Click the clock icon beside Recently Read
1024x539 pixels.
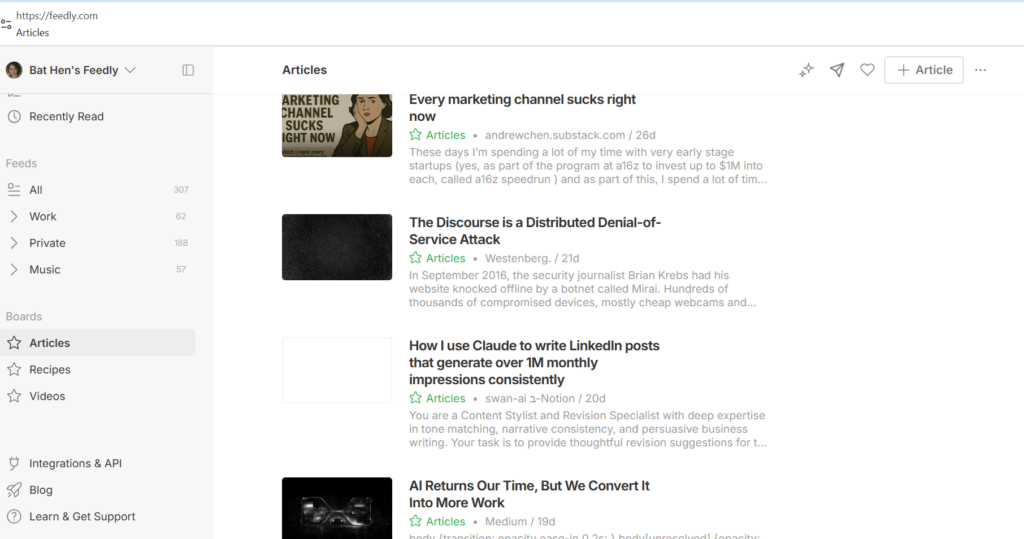[x=14, y=116]
